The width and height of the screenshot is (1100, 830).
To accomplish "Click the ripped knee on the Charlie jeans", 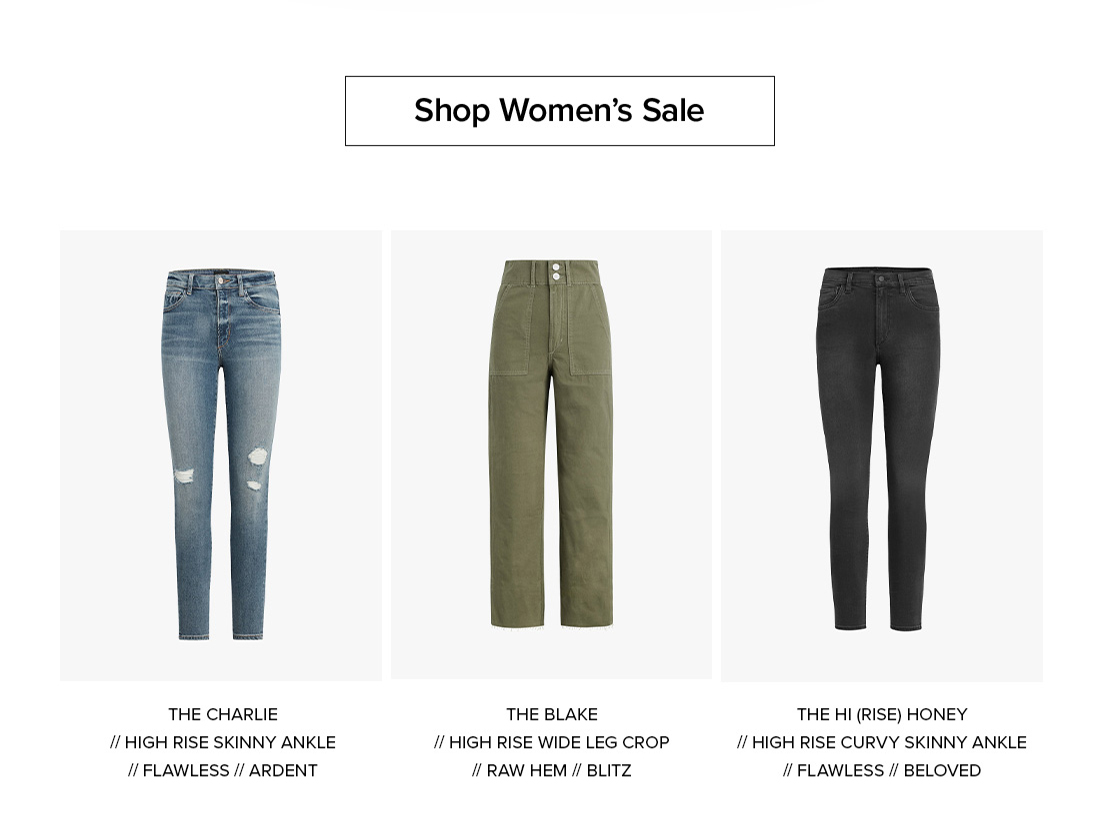I will point(257,458).
